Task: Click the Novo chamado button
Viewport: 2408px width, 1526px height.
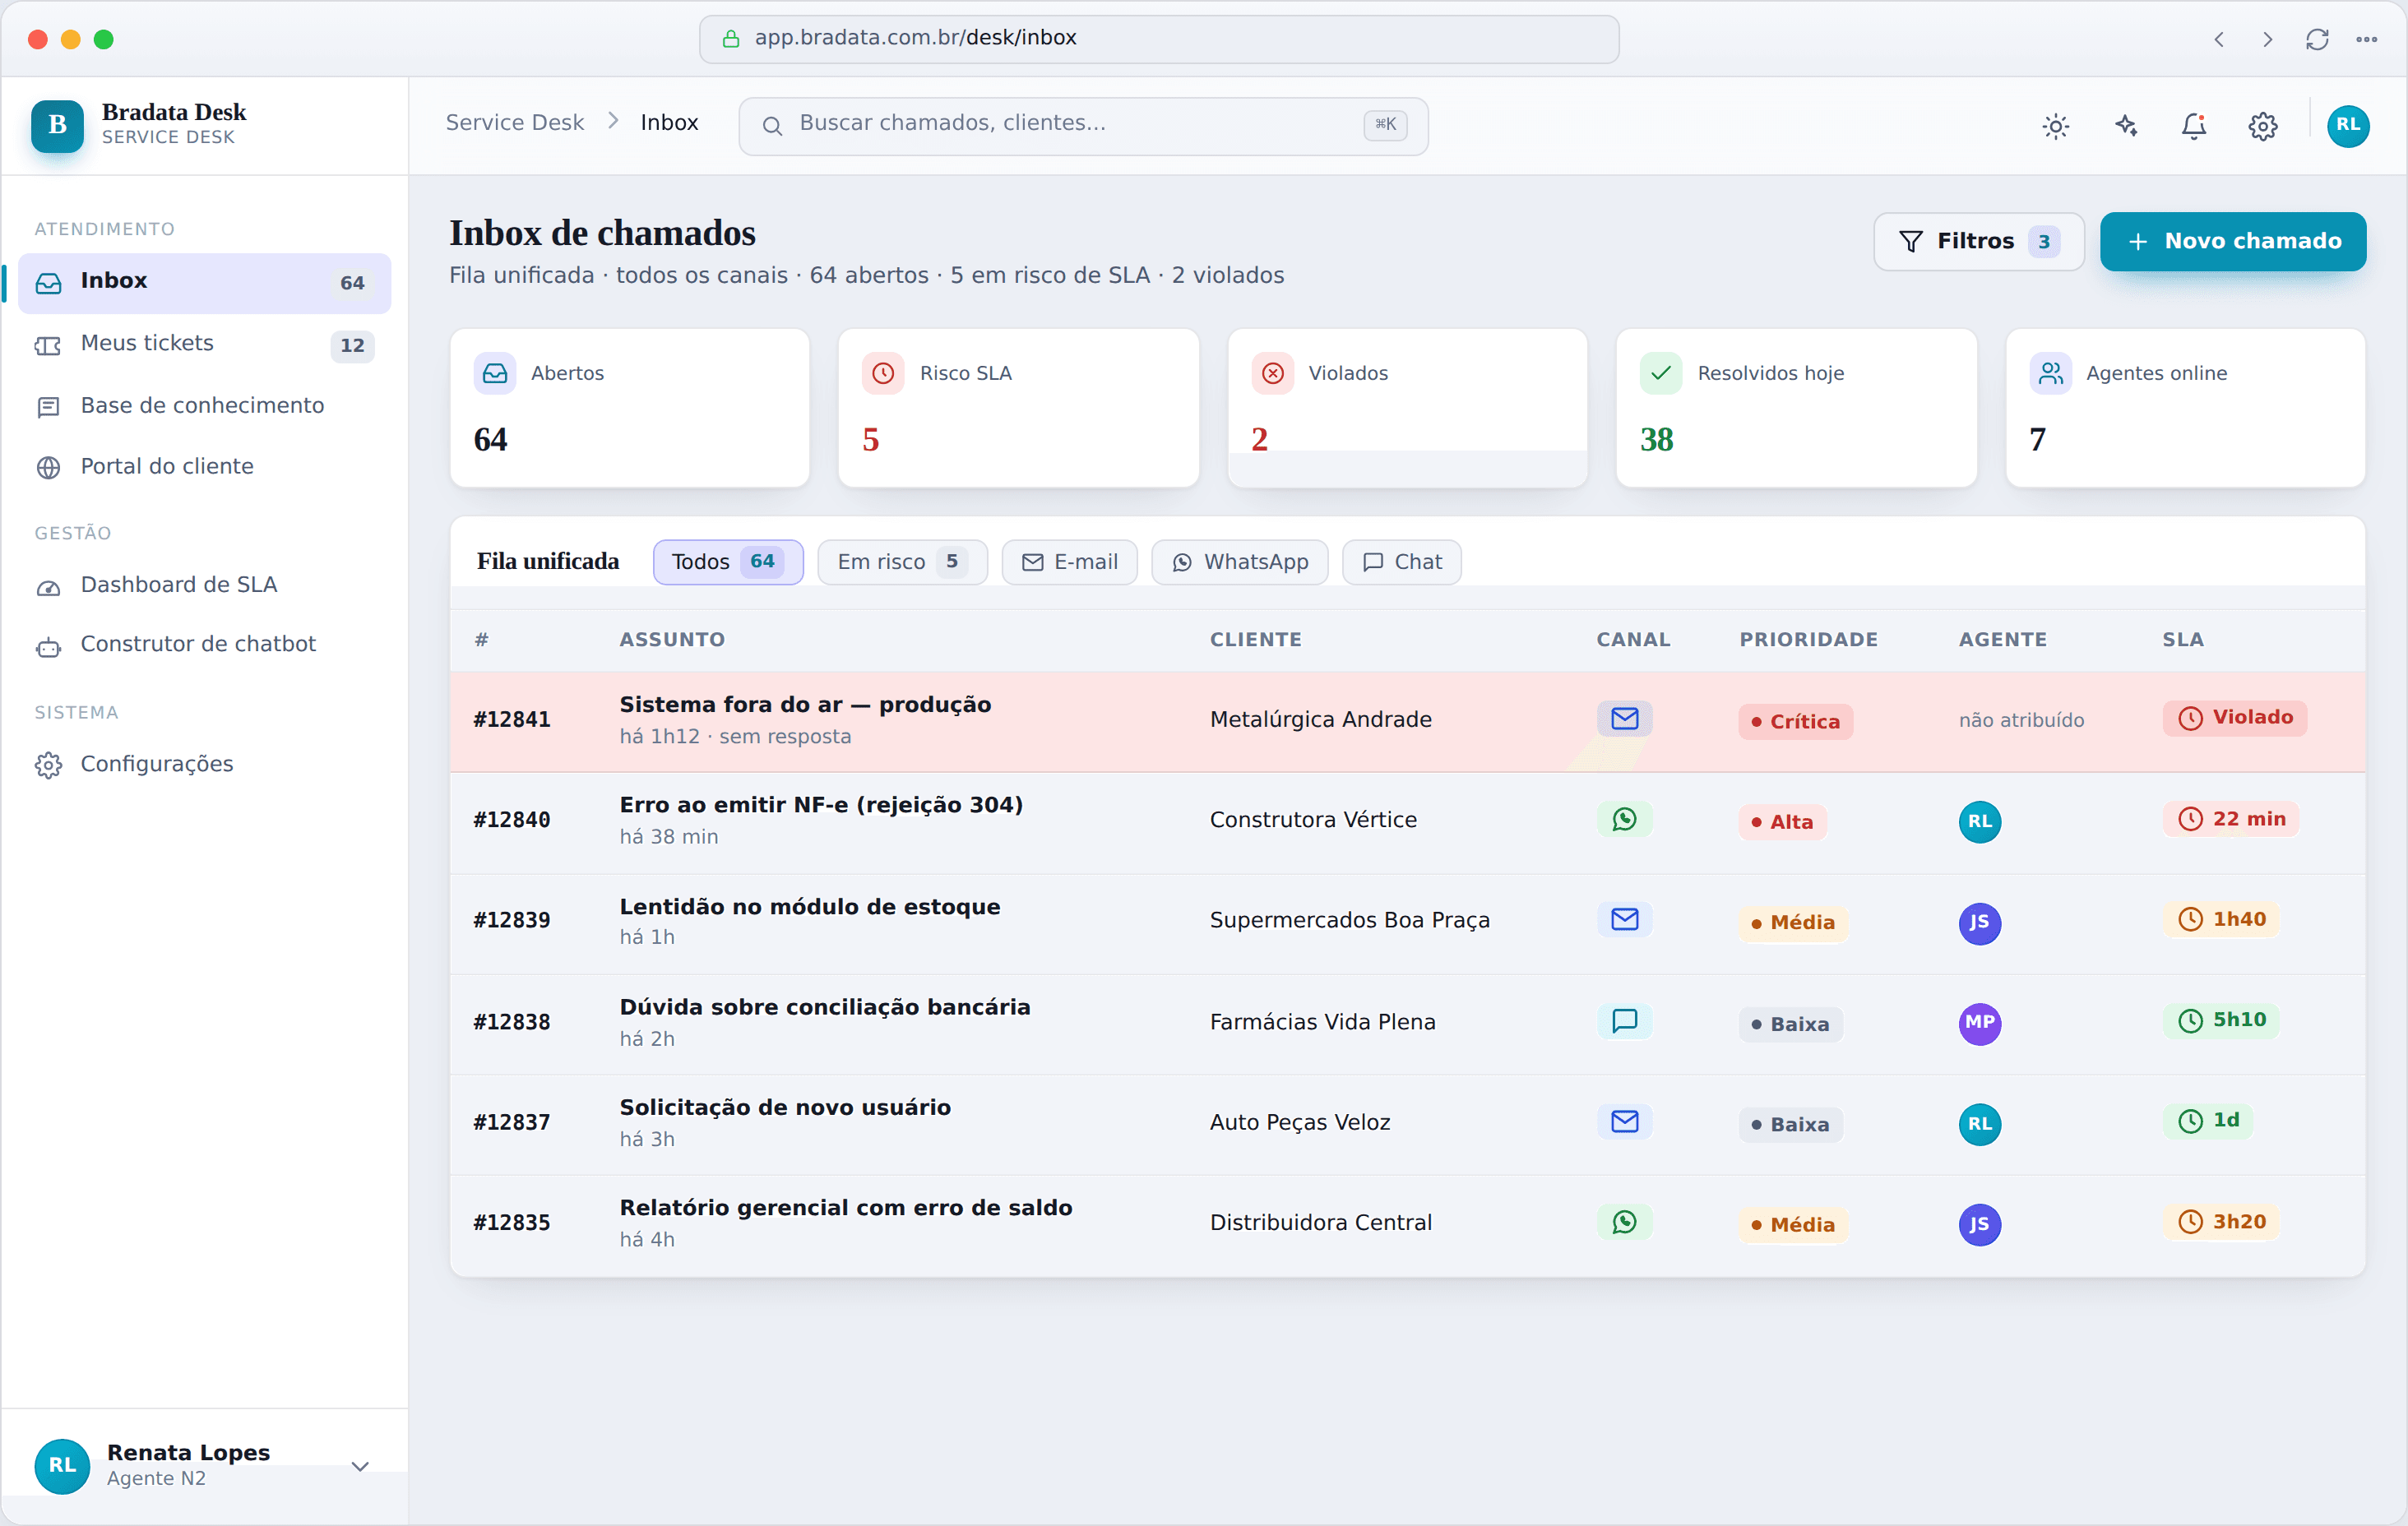Action: coord(2232,241)
